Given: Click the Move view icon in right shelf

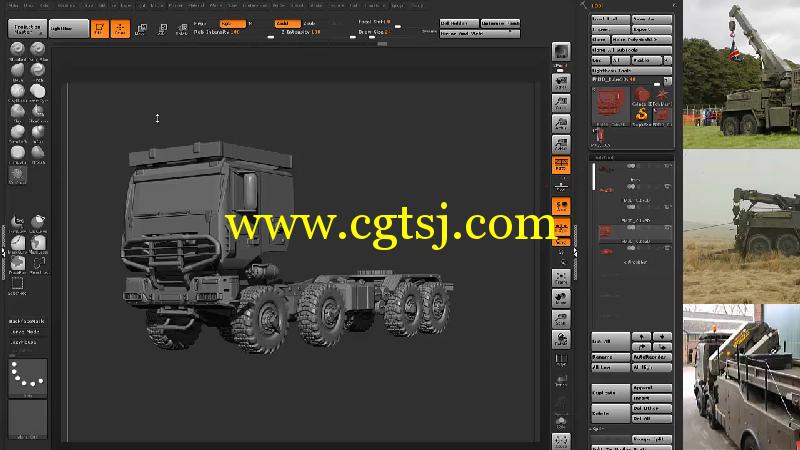Looking at the screenshot, I should 561,298.
